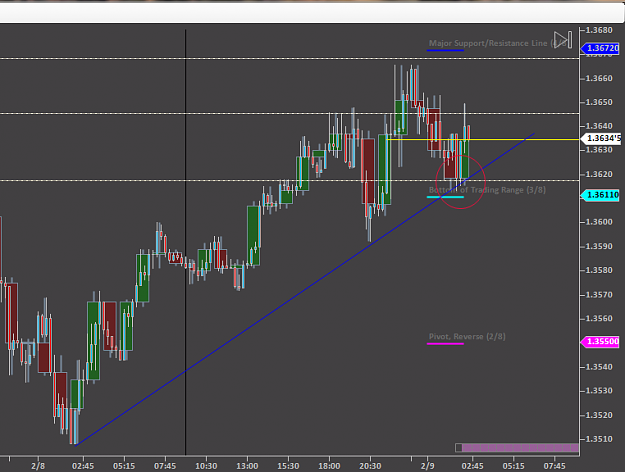This screenshot has height=472, width=625.
Task: Click the blue 1.36720 price tag
Action: (601, 48)
